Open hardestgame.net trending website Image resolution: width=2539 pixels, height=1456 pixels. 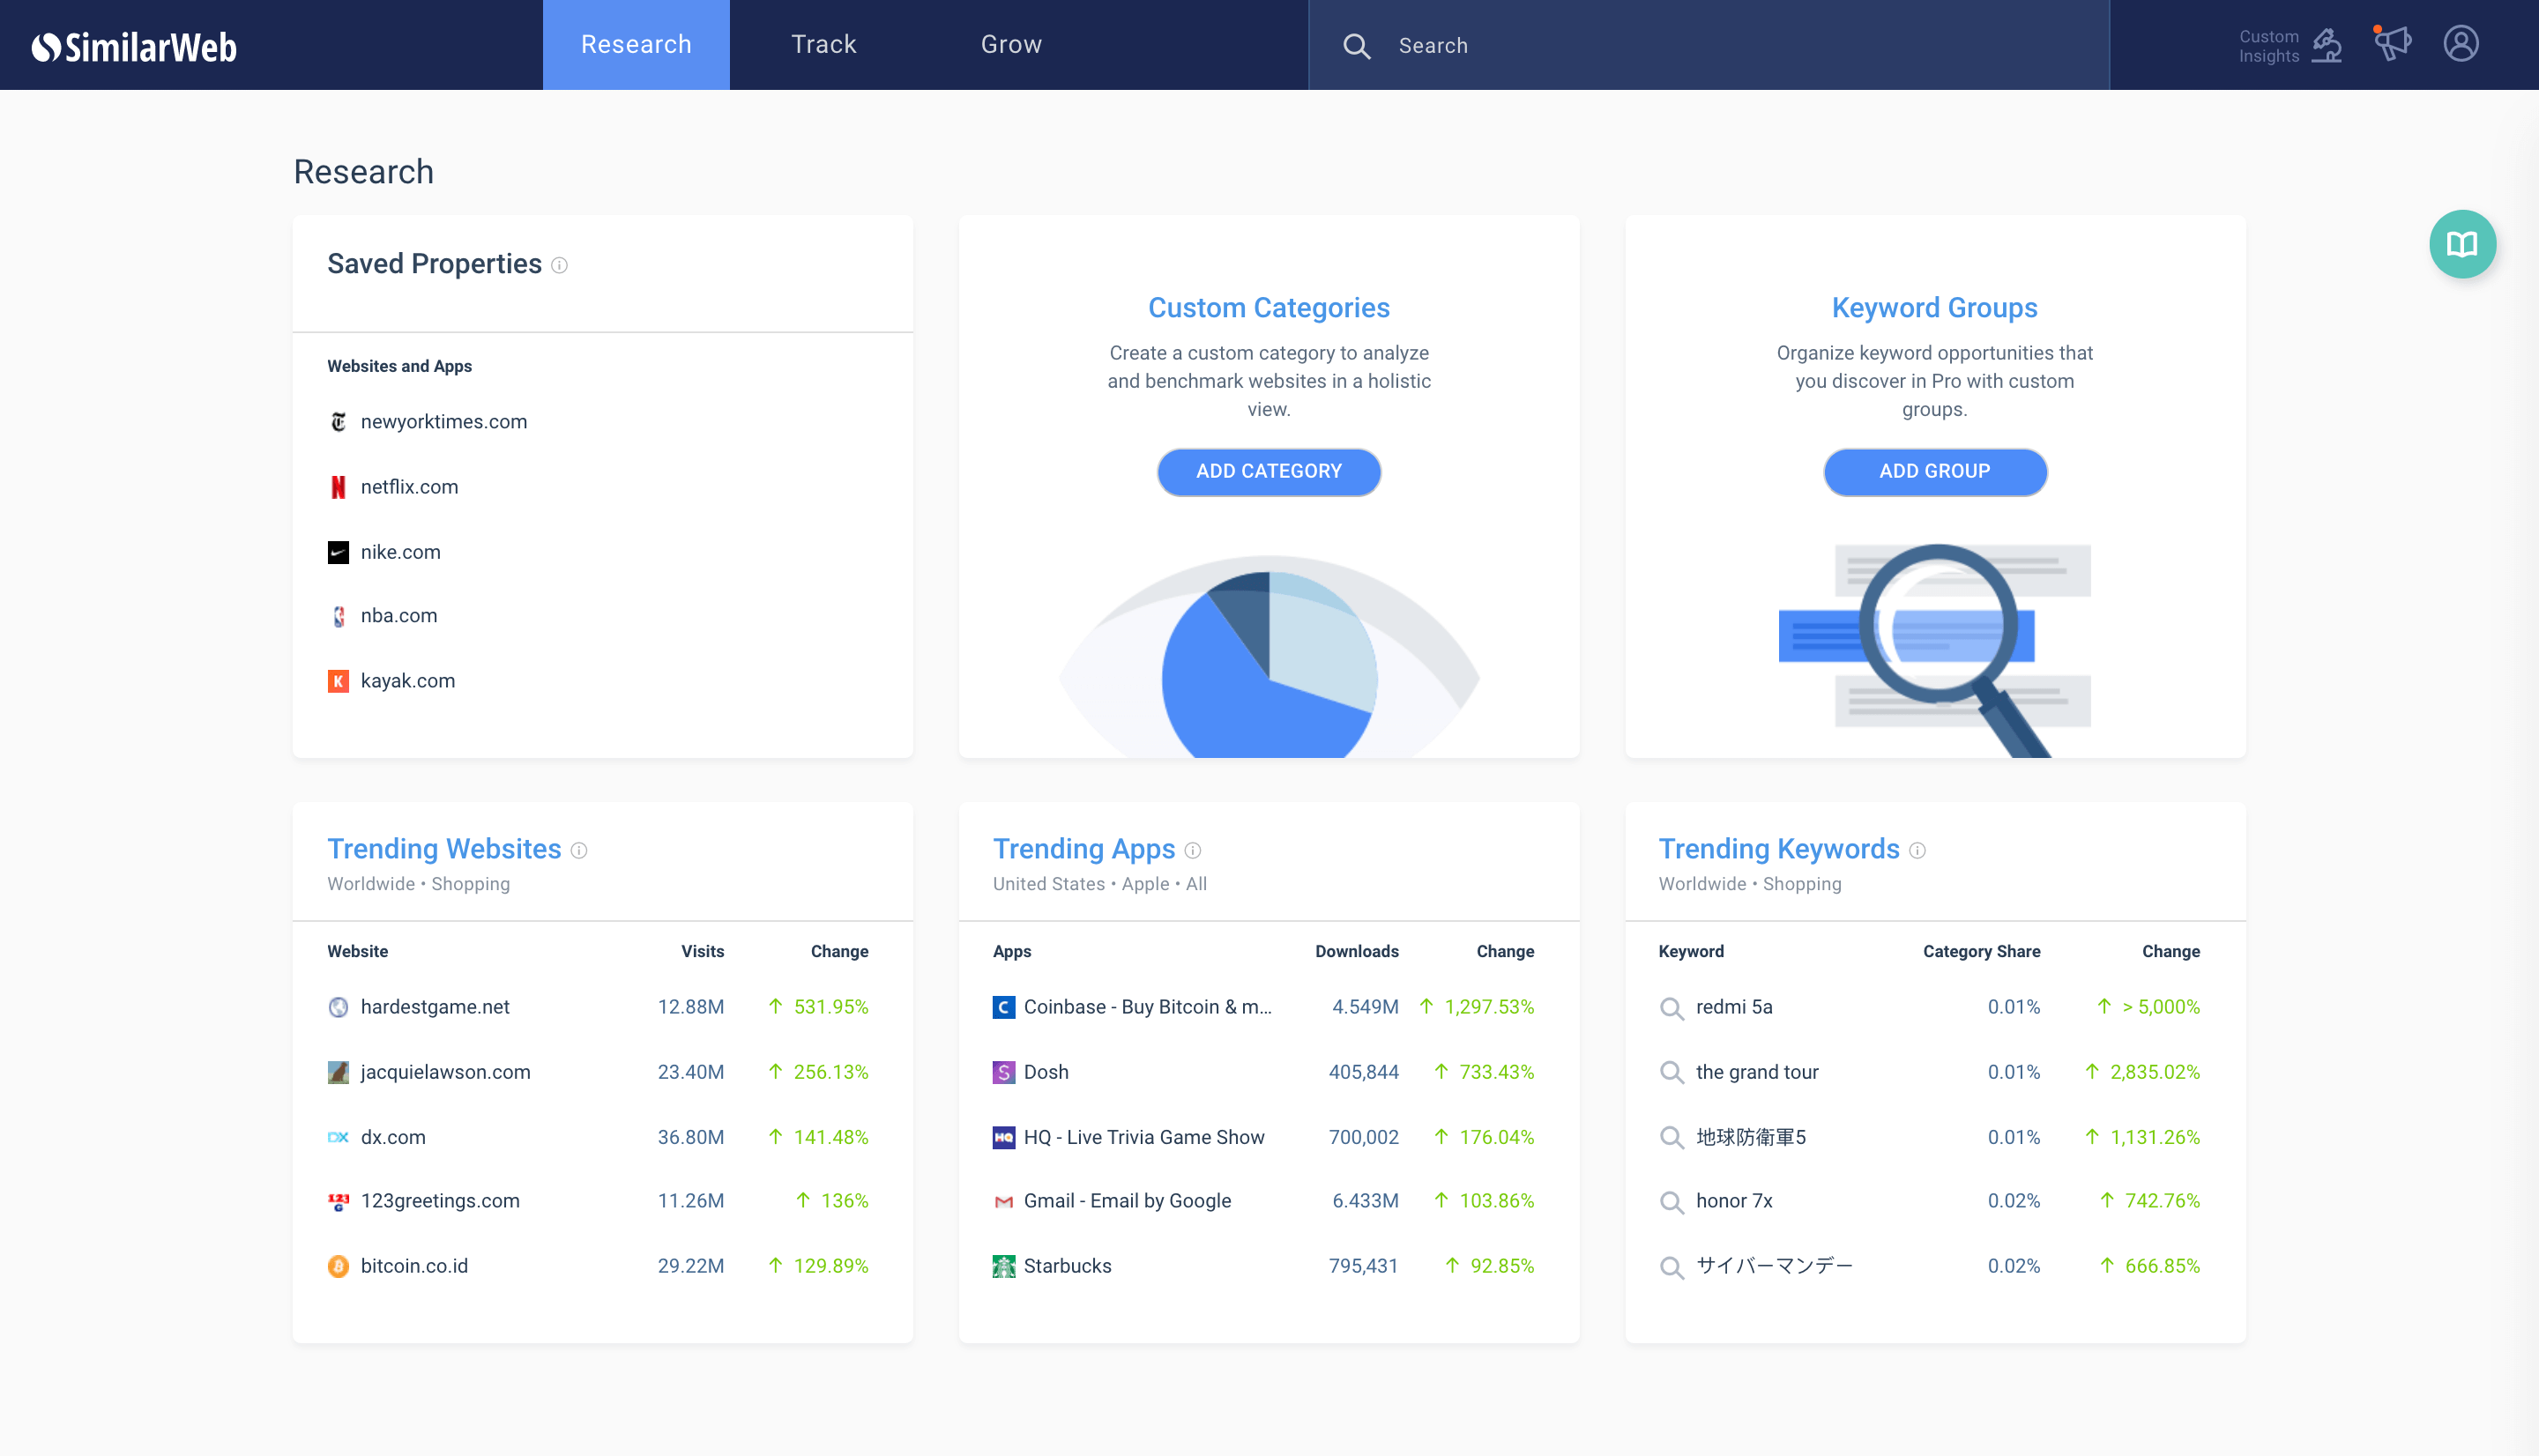pyautogui.click(x=435, y=1007)
